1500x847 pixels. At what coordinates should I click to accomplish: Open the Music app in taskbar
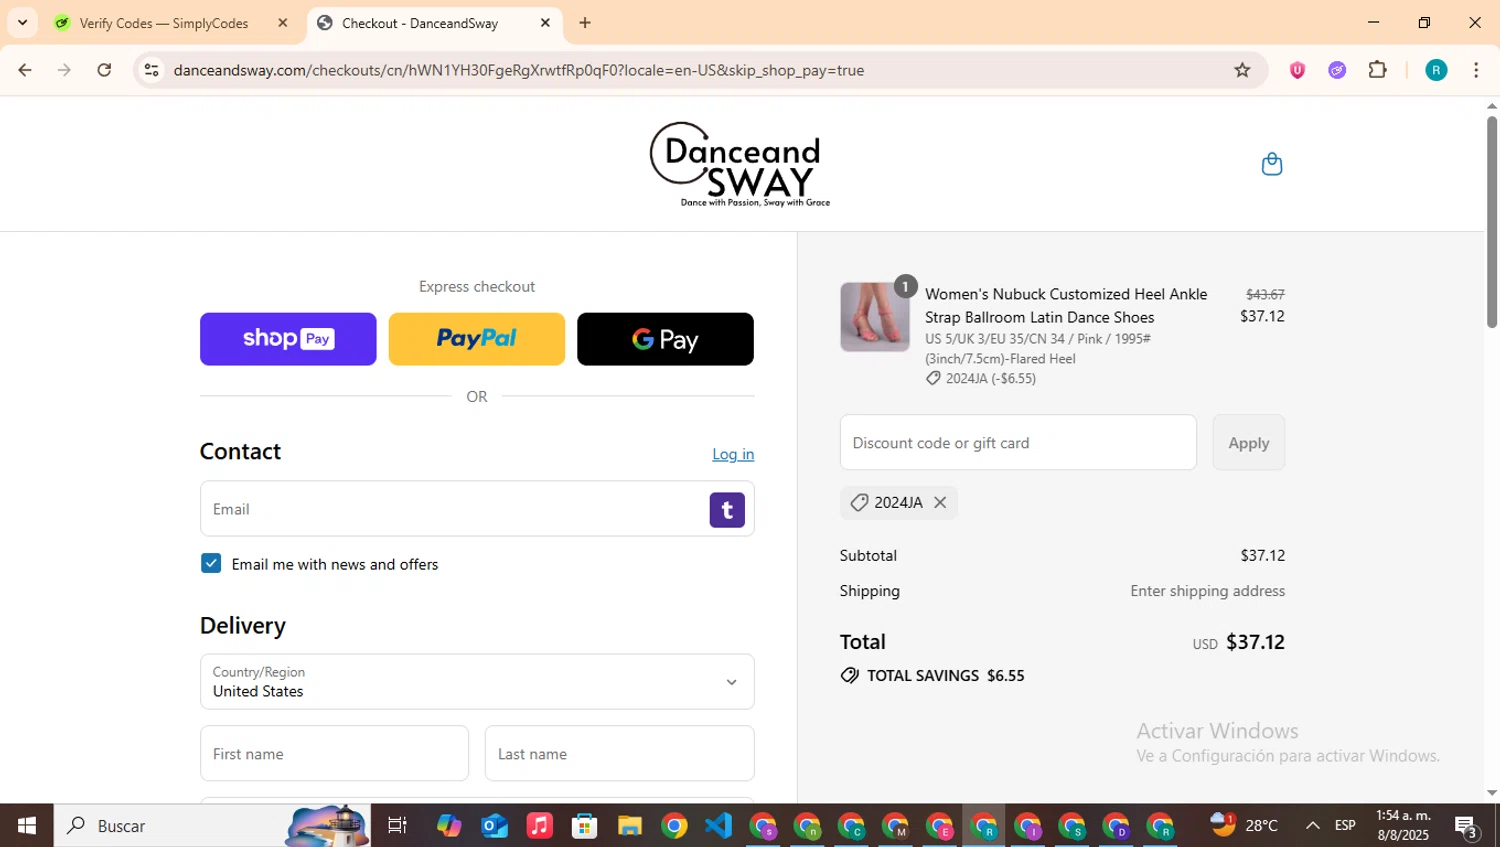(x=539, y=826)
